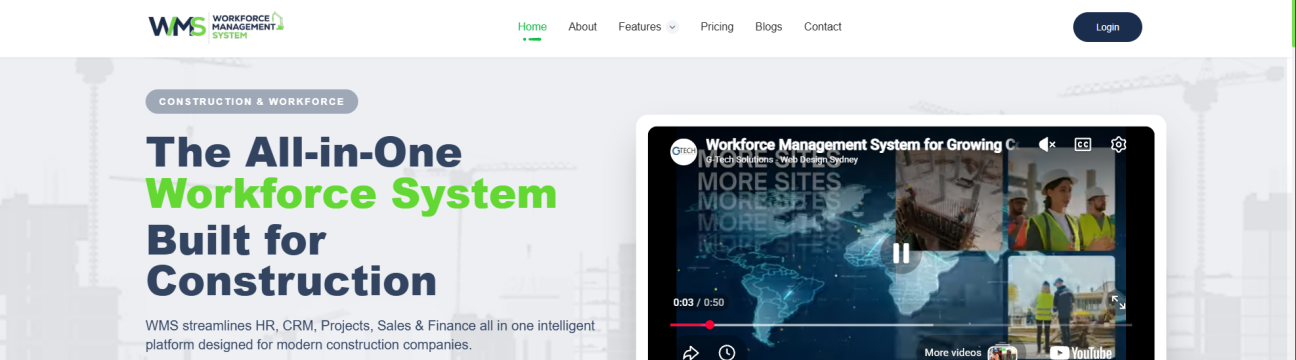This screenshot has width=1296, height=360.
Task: Open the Features menu item
Action: [640, 27]
